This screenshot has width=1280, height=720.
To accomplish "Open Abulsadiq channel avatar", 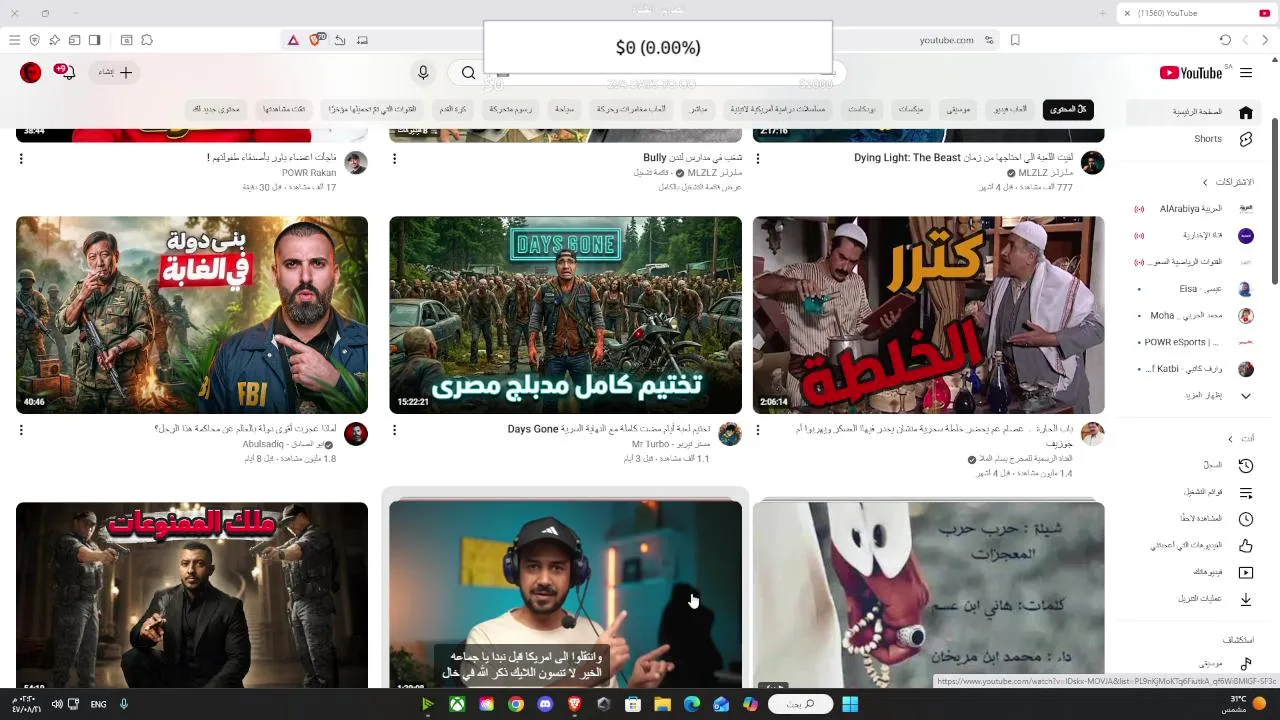I will click(356, 434).
